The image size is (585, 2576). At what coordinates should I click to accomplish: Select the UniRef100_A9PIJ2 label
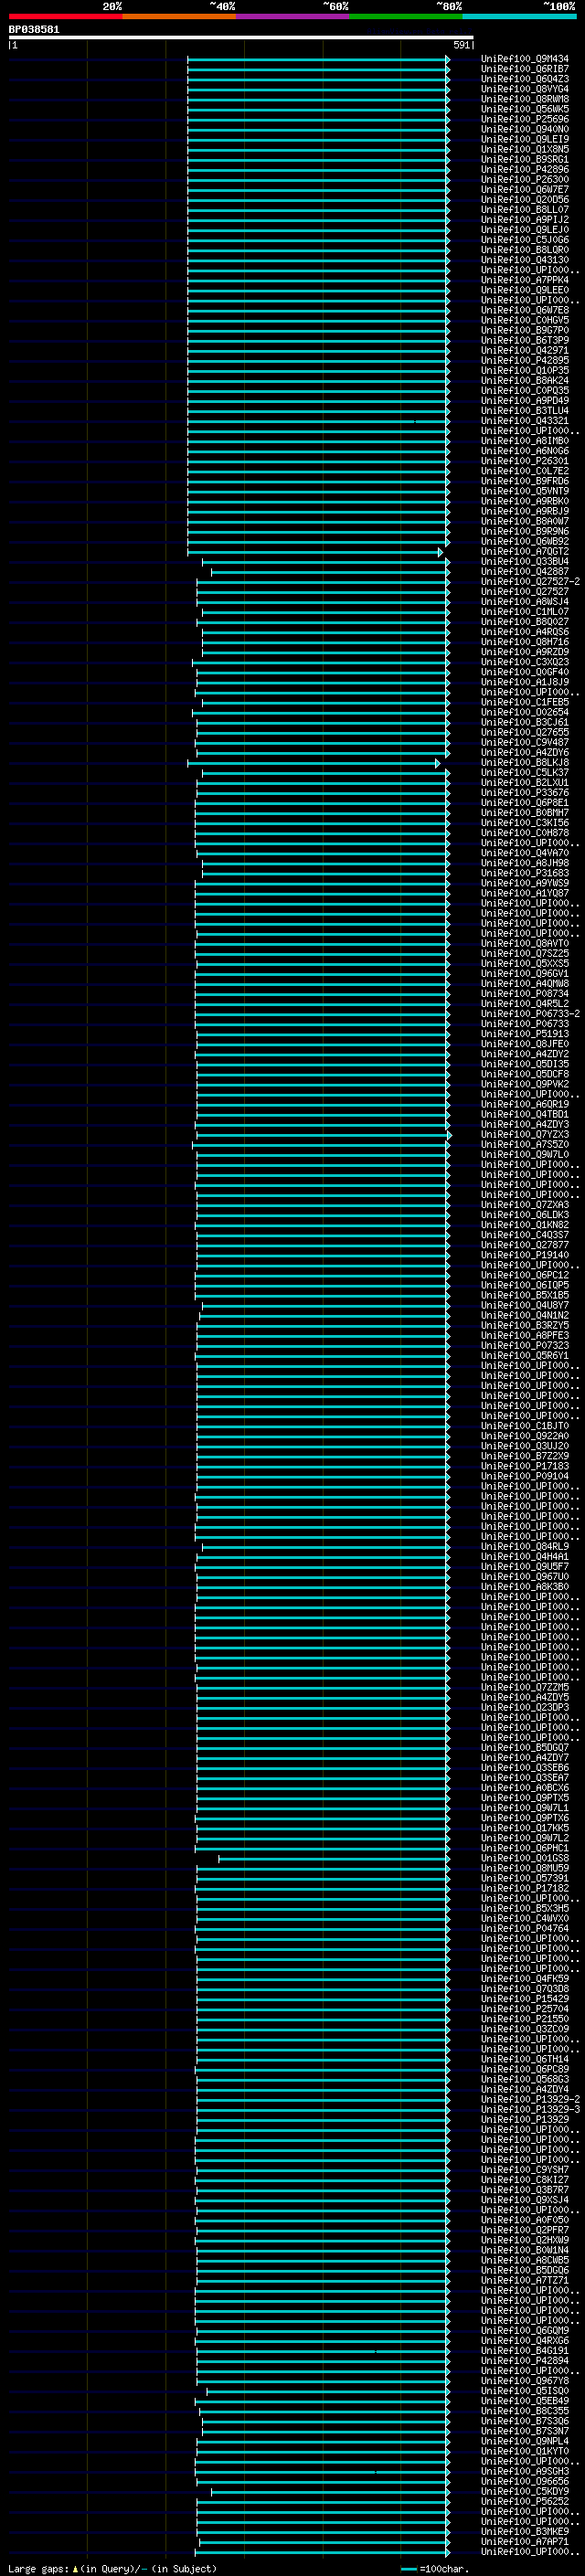(x=525, y=220)
